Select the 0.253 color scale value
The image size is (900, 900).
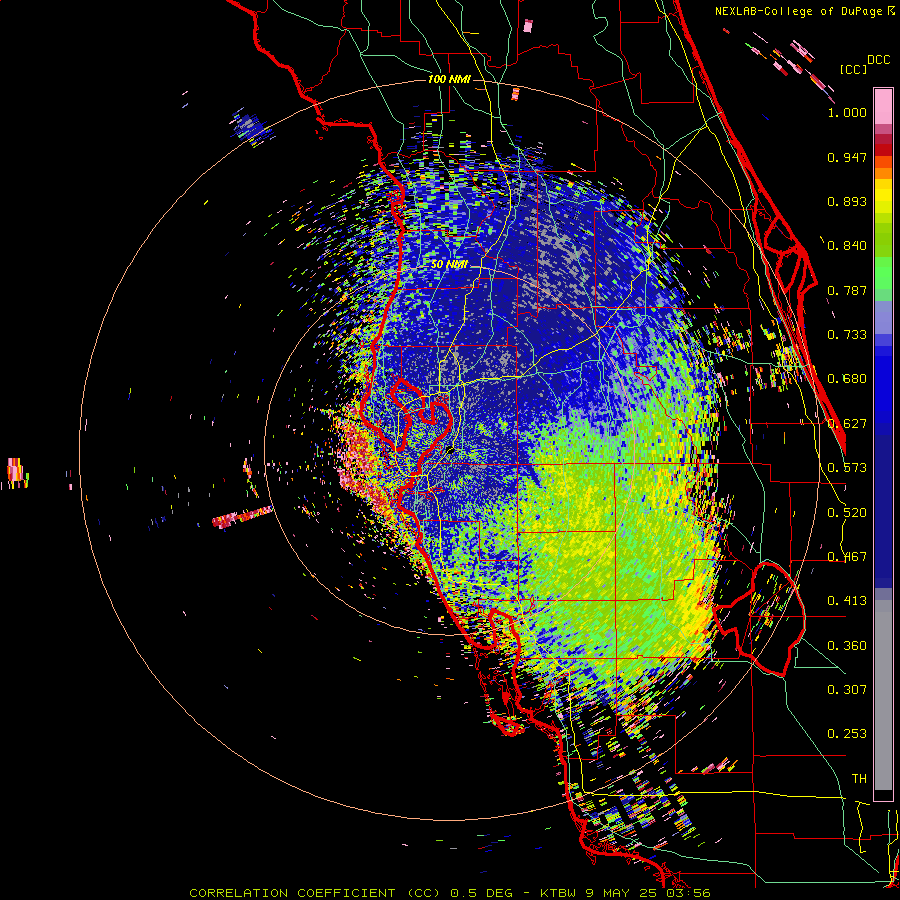847,734
